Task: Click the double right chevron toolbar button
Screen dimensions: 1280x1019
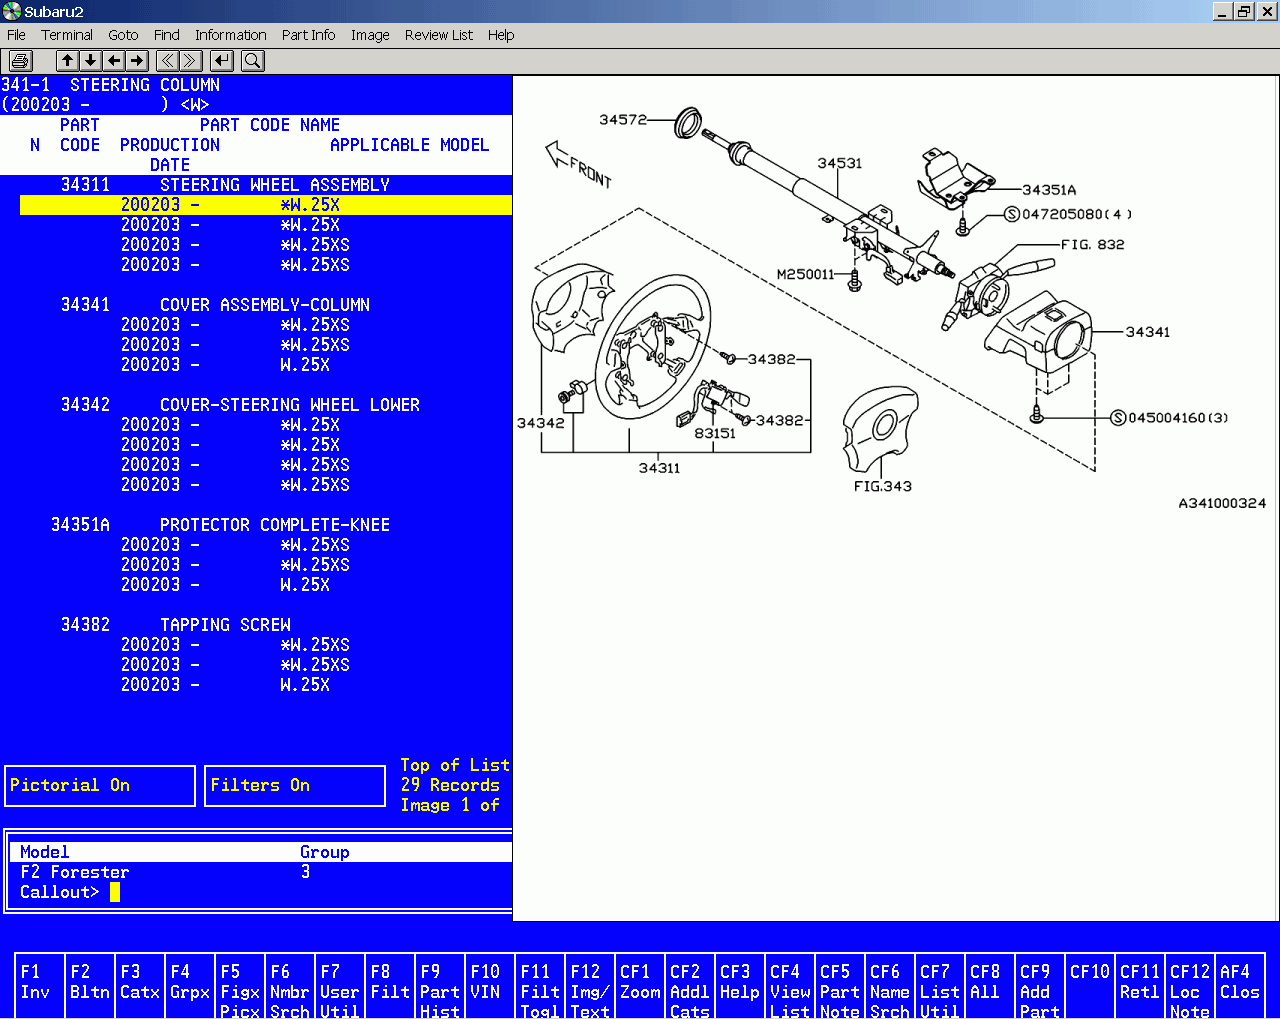Action: pos(191,61)
